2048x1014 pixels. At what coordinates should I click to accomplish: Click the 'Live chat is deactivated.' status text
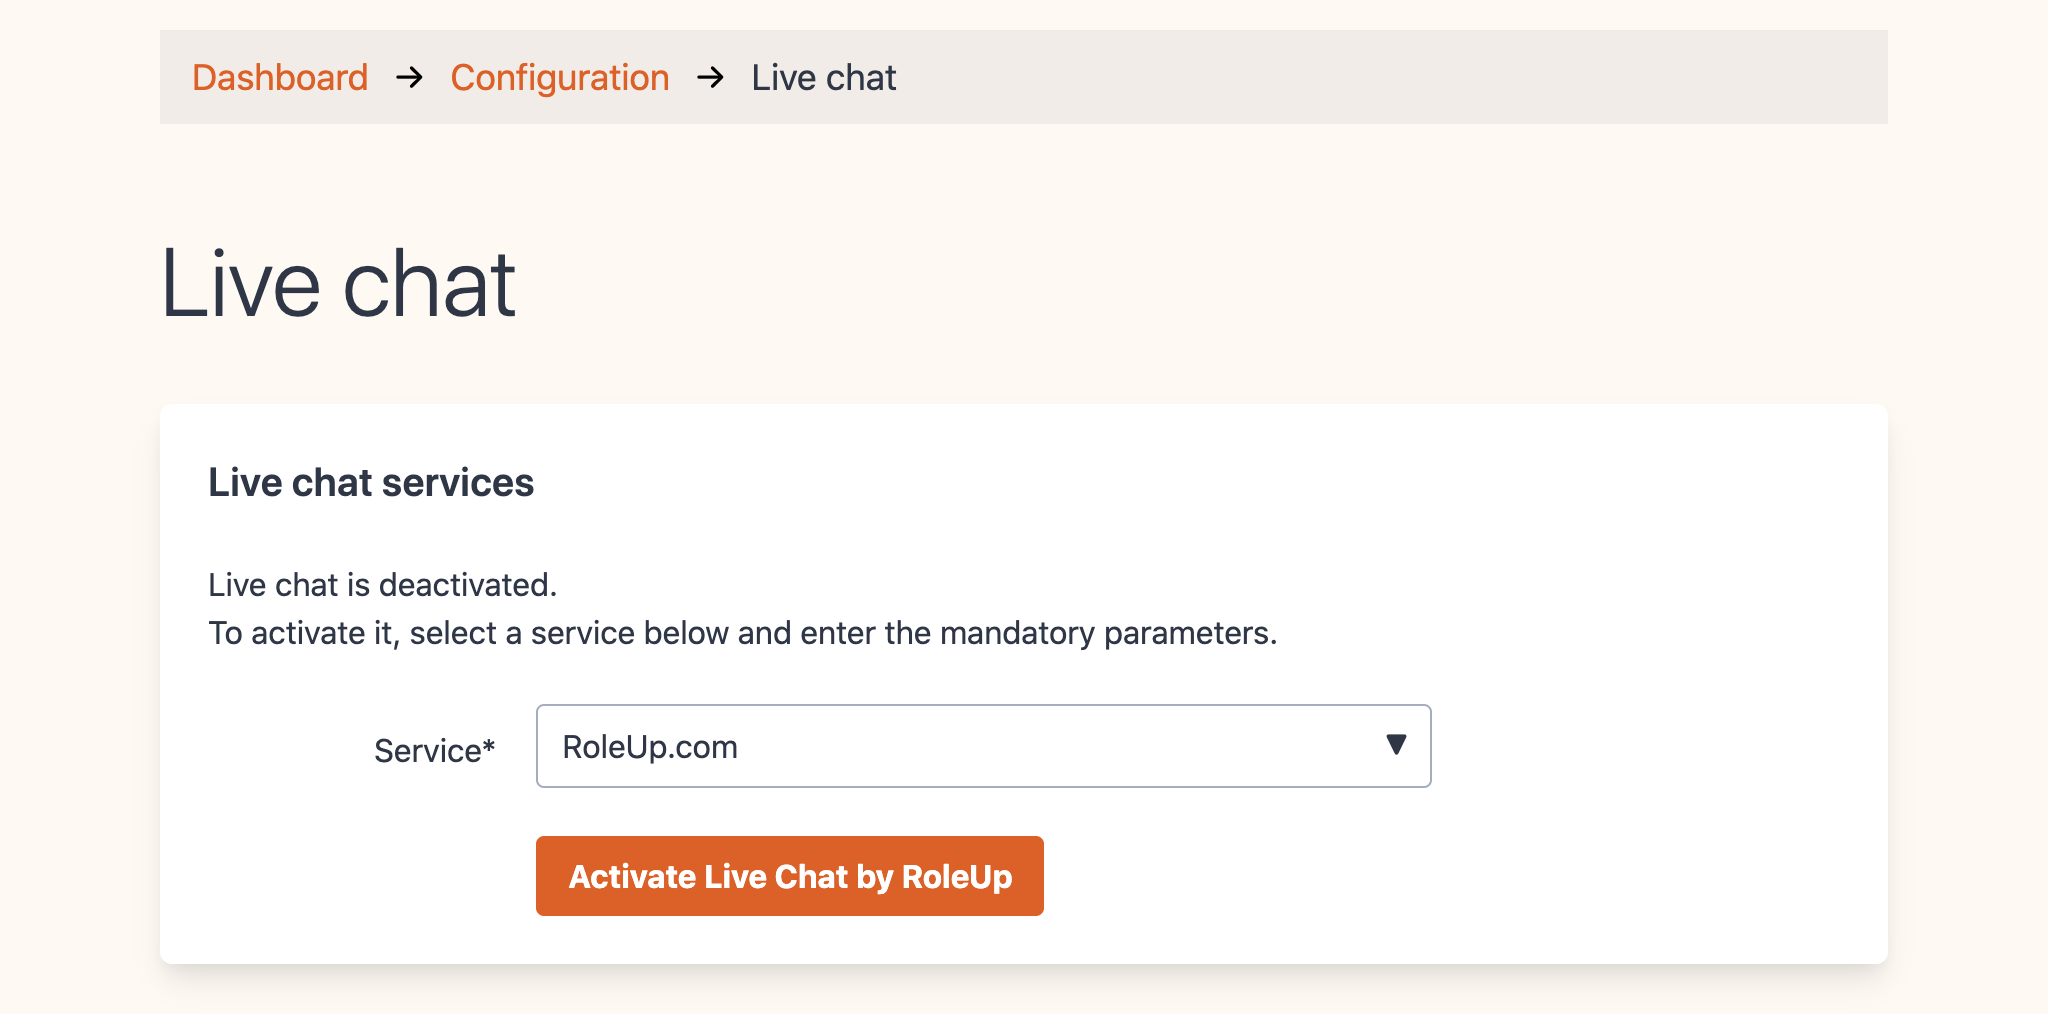click(x=382, y=584)
